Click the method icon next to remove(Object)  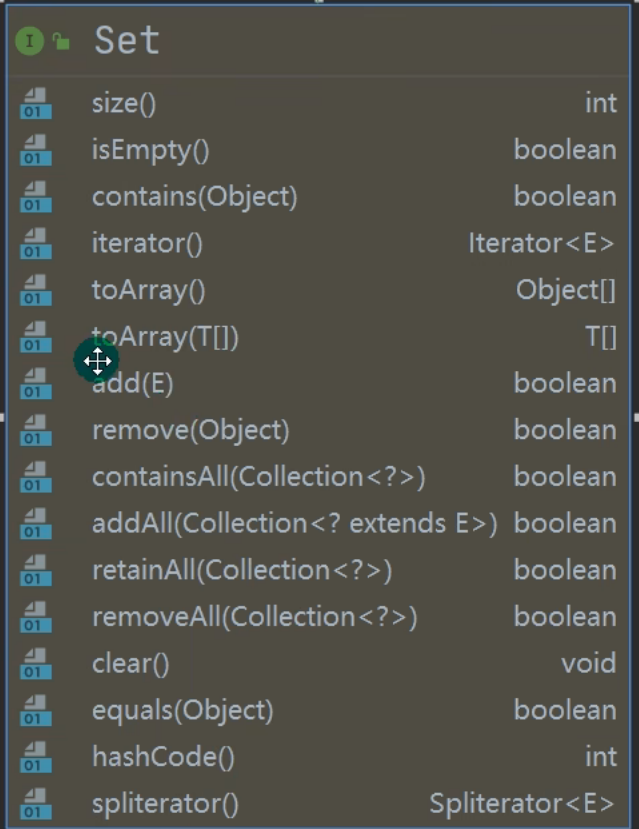(x=36, y=431)
